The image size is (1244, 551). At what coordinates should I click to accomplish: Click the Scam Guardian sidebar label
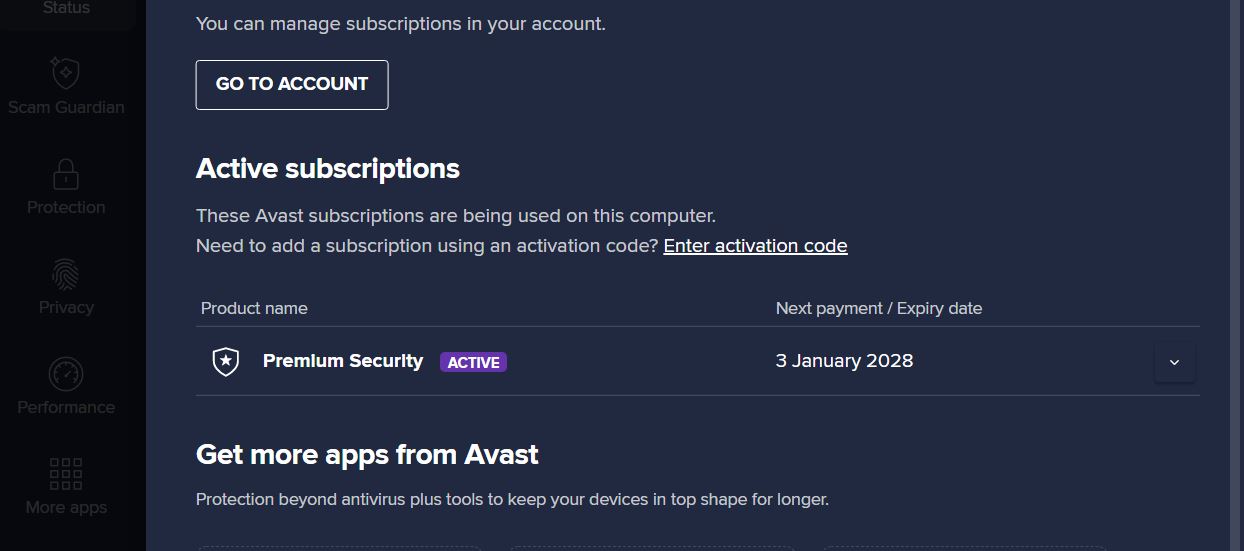point(66,107)
